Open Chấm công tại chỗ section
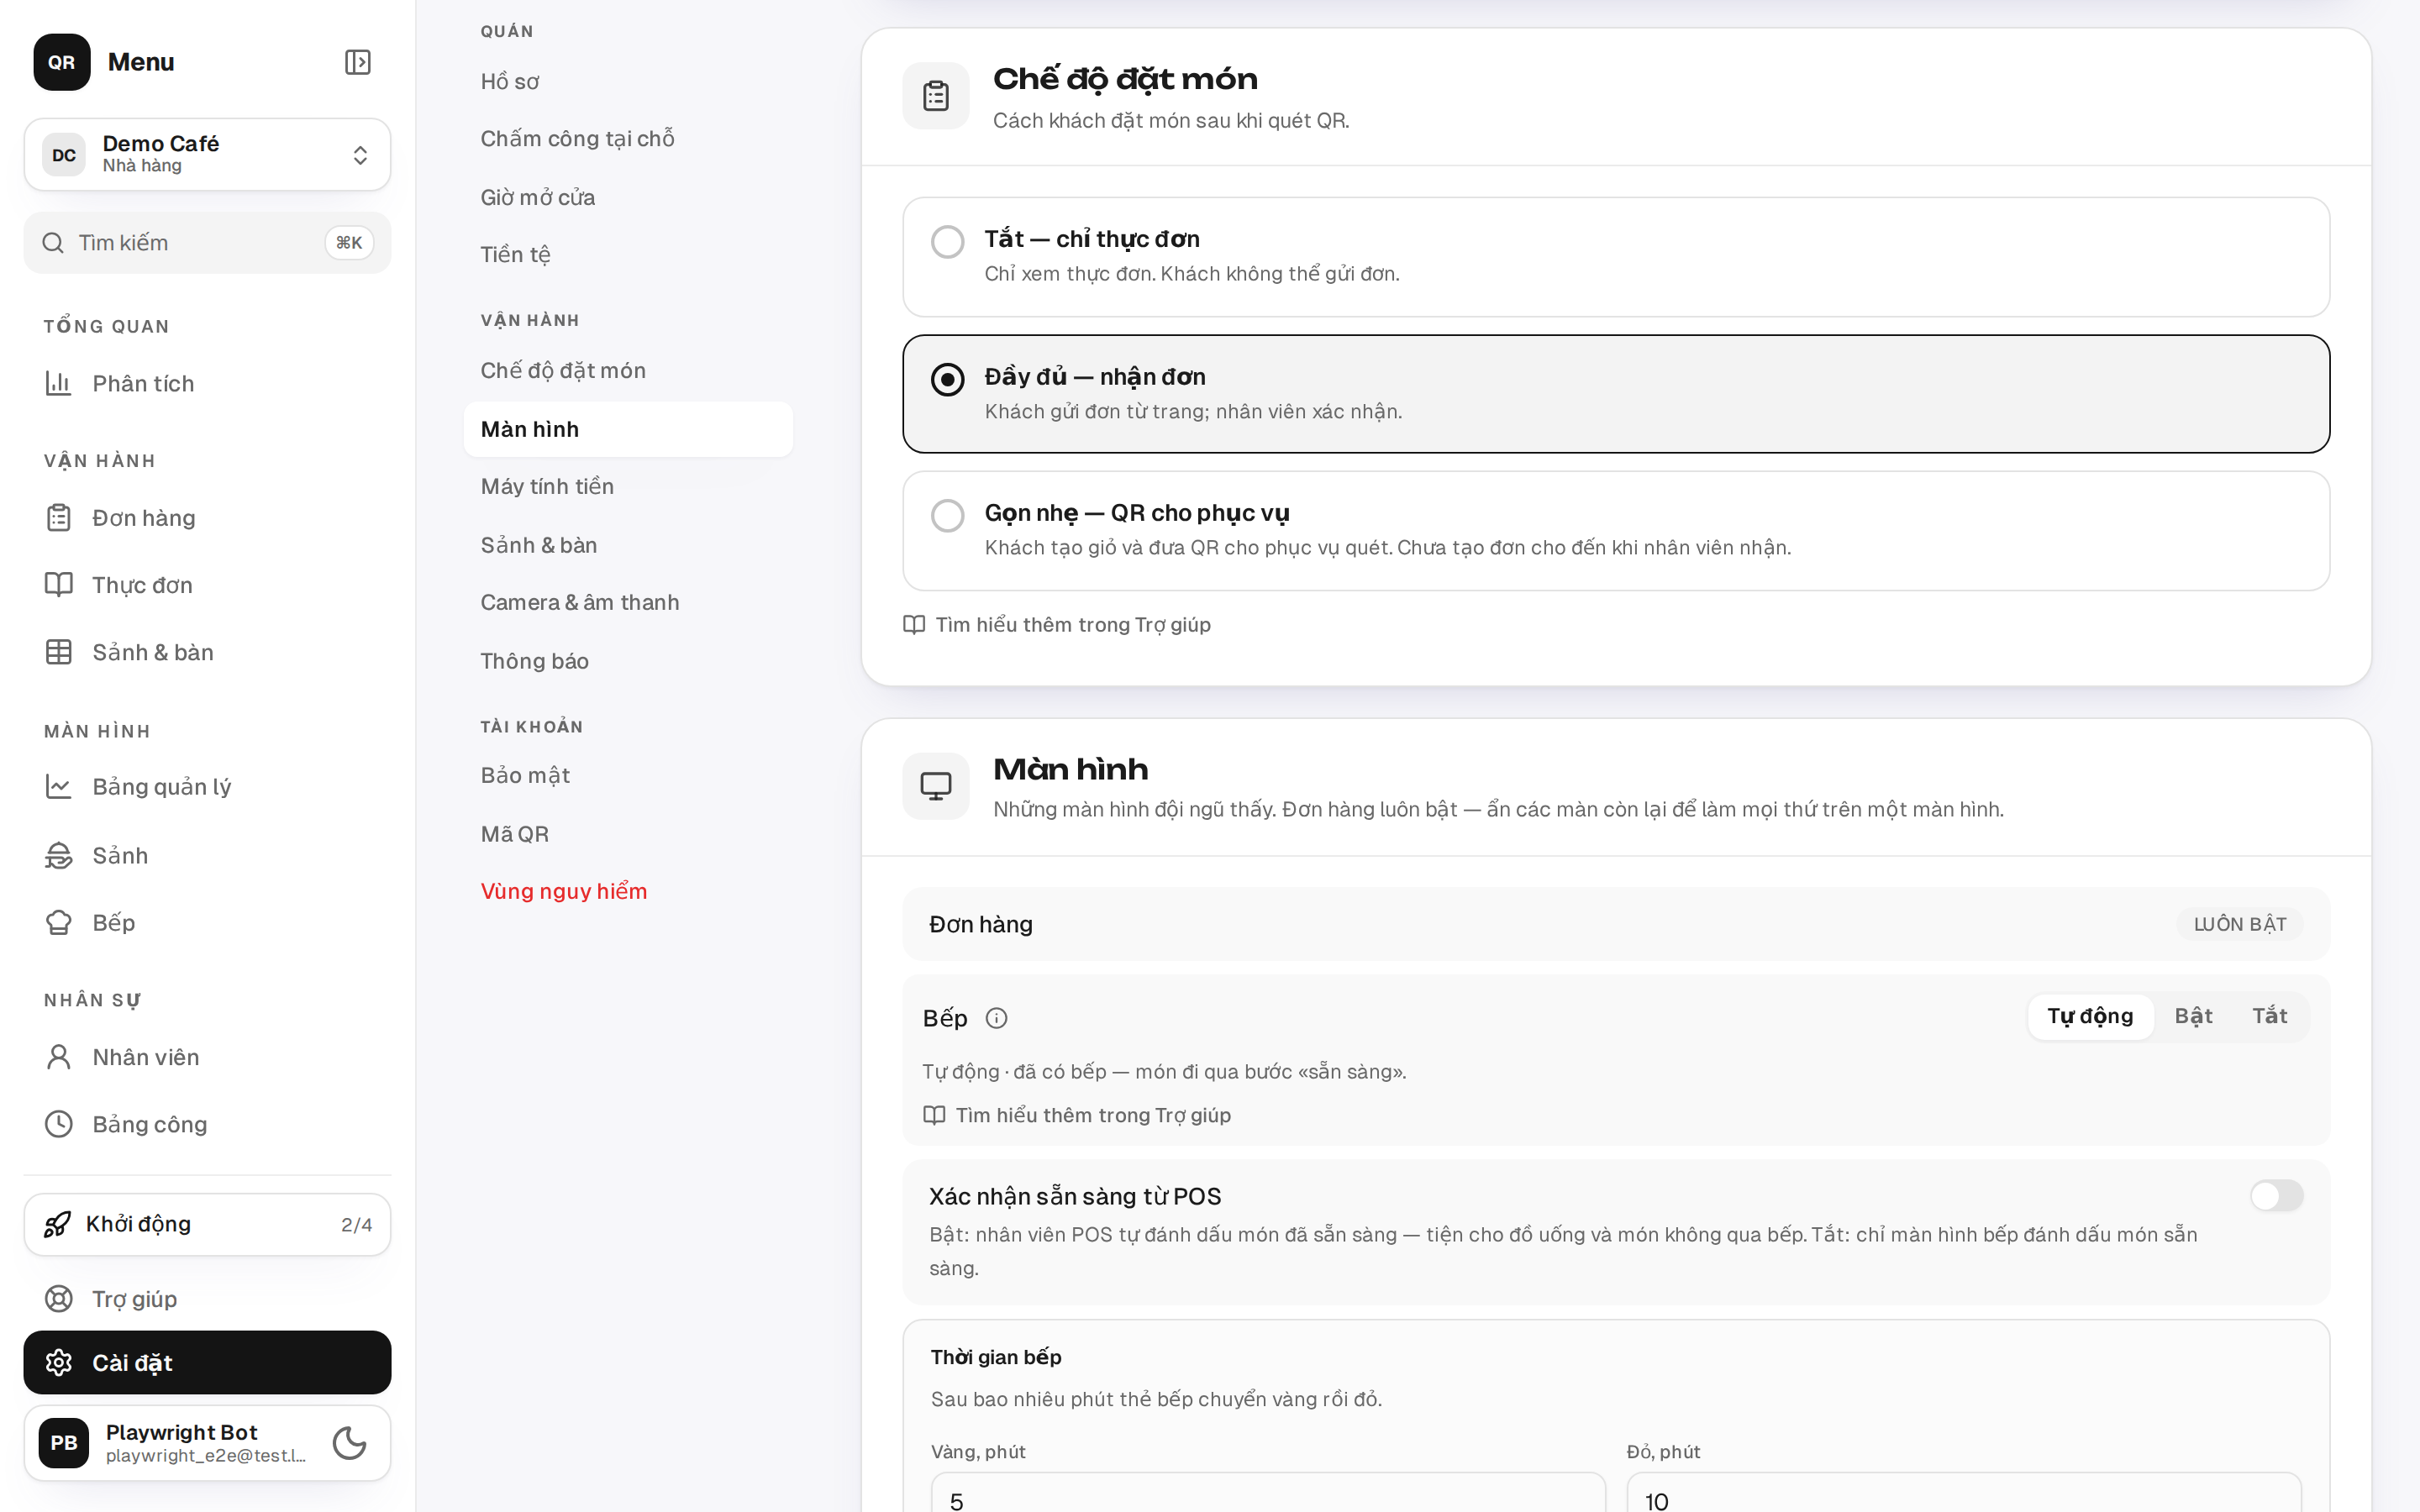Screen dimensions: 2420x1512 pyautogui.click(x=628, y=138)
